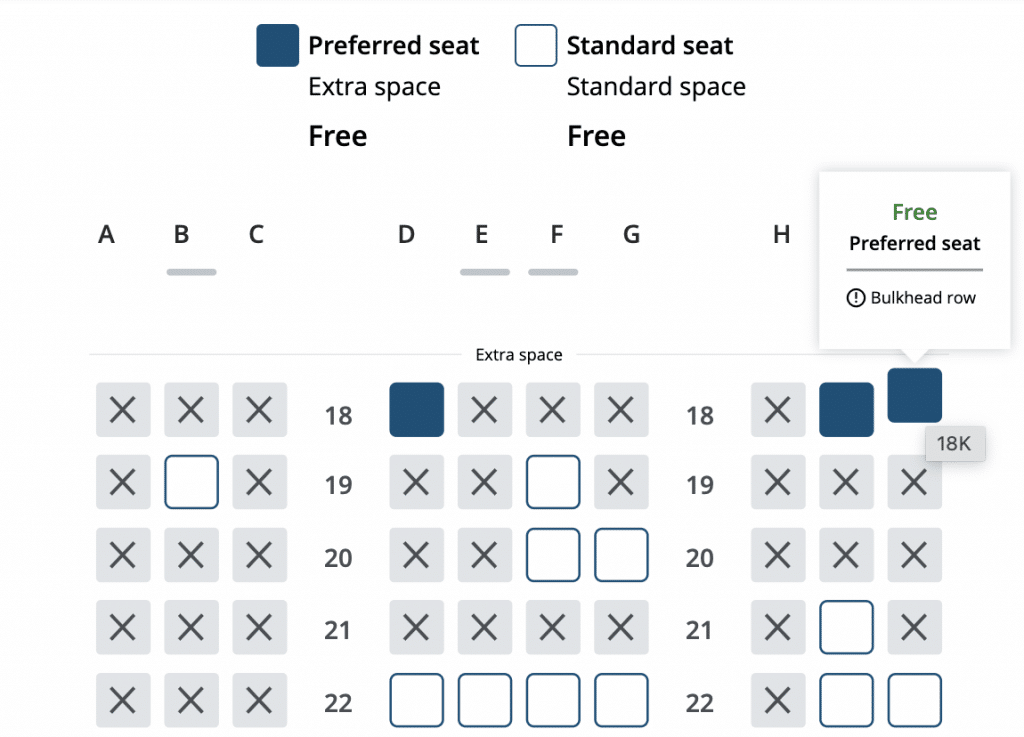
Task: Select standard seat 19F
Action: point(553,482)
